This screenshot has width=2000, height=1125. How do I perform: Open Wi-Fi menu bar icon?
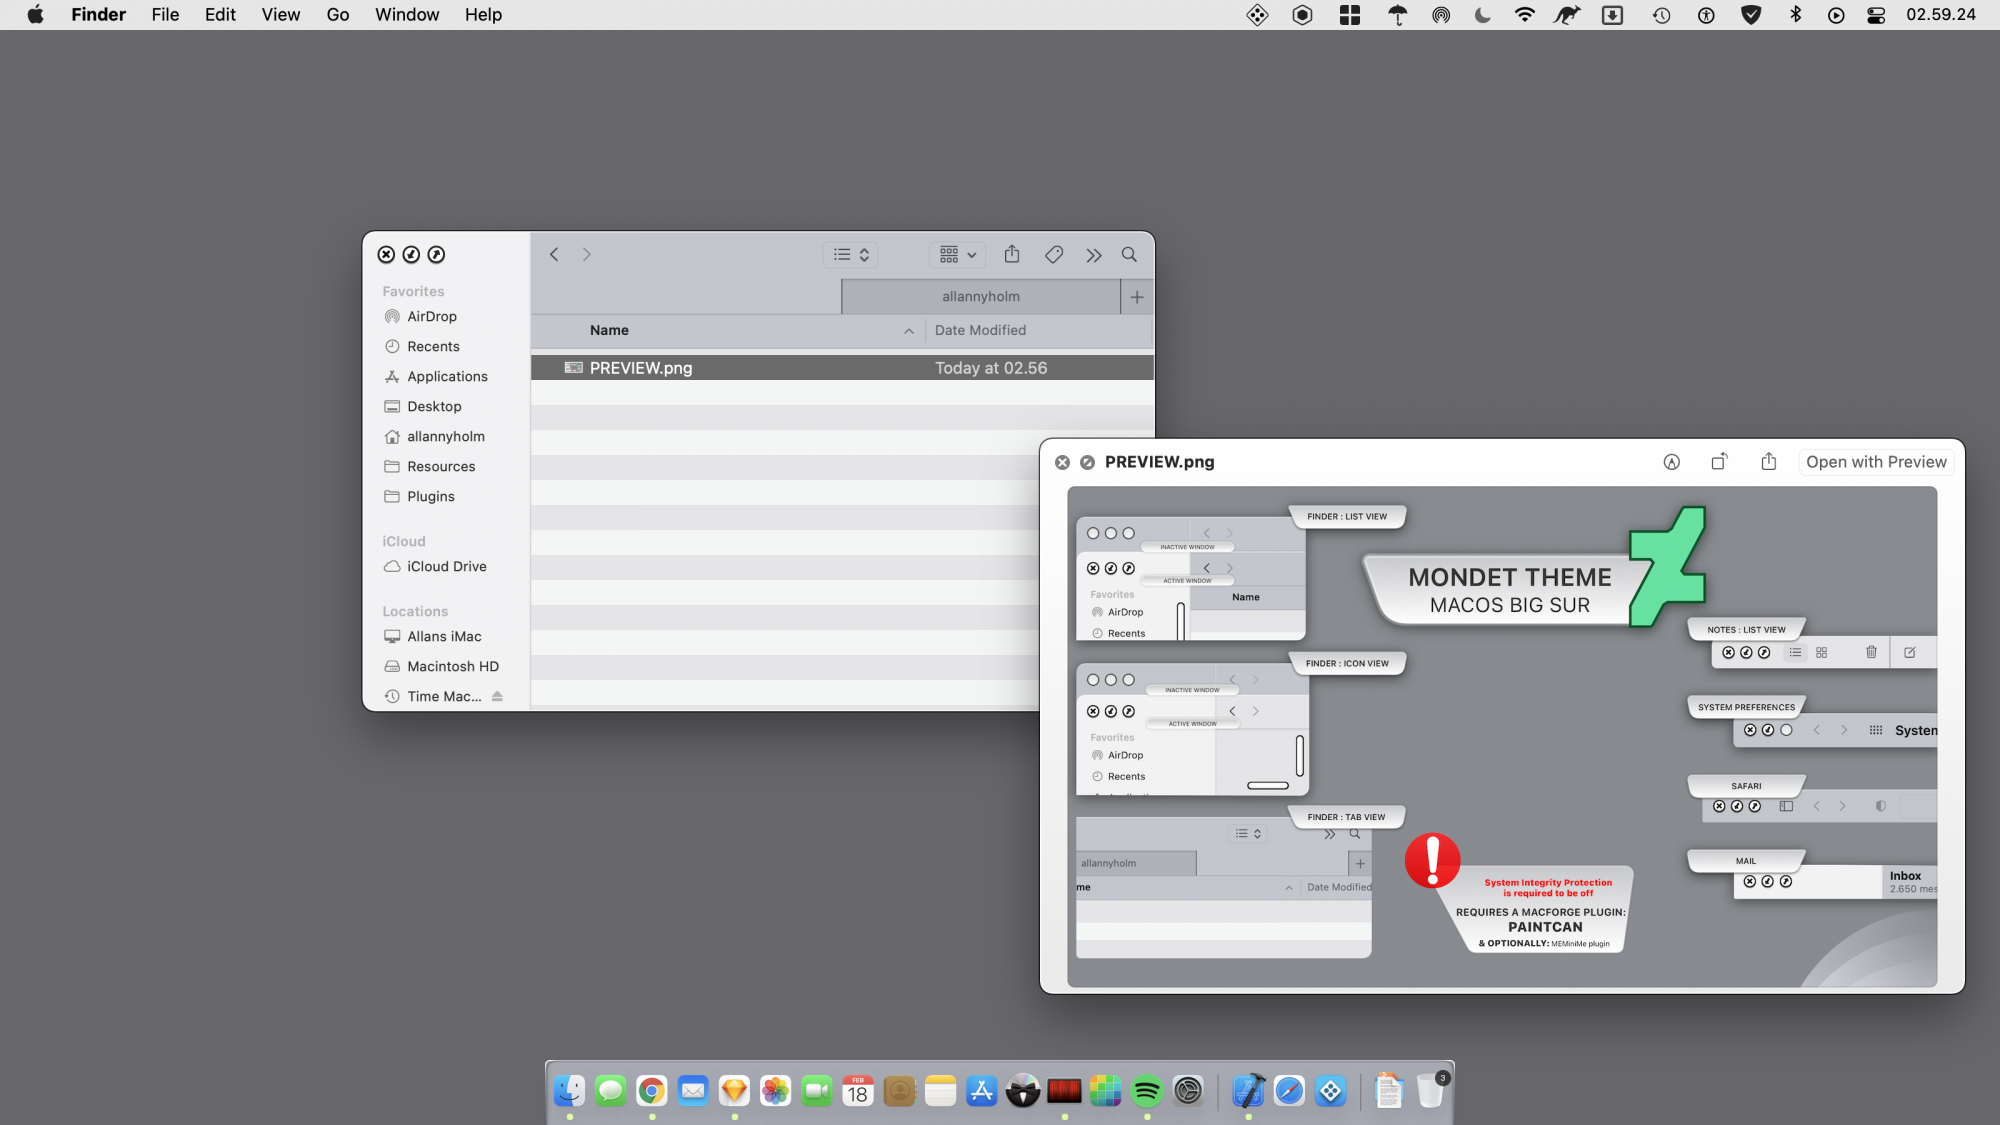point(1525,15)
